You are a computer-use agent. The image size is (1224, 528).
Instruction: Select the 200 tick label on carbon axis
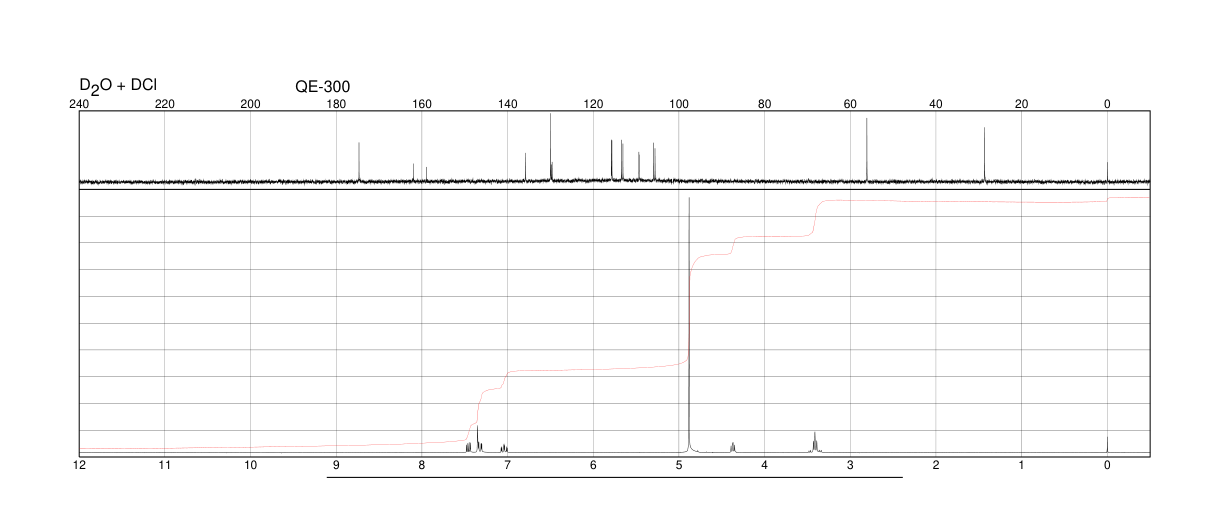click(x=251, y=104)
